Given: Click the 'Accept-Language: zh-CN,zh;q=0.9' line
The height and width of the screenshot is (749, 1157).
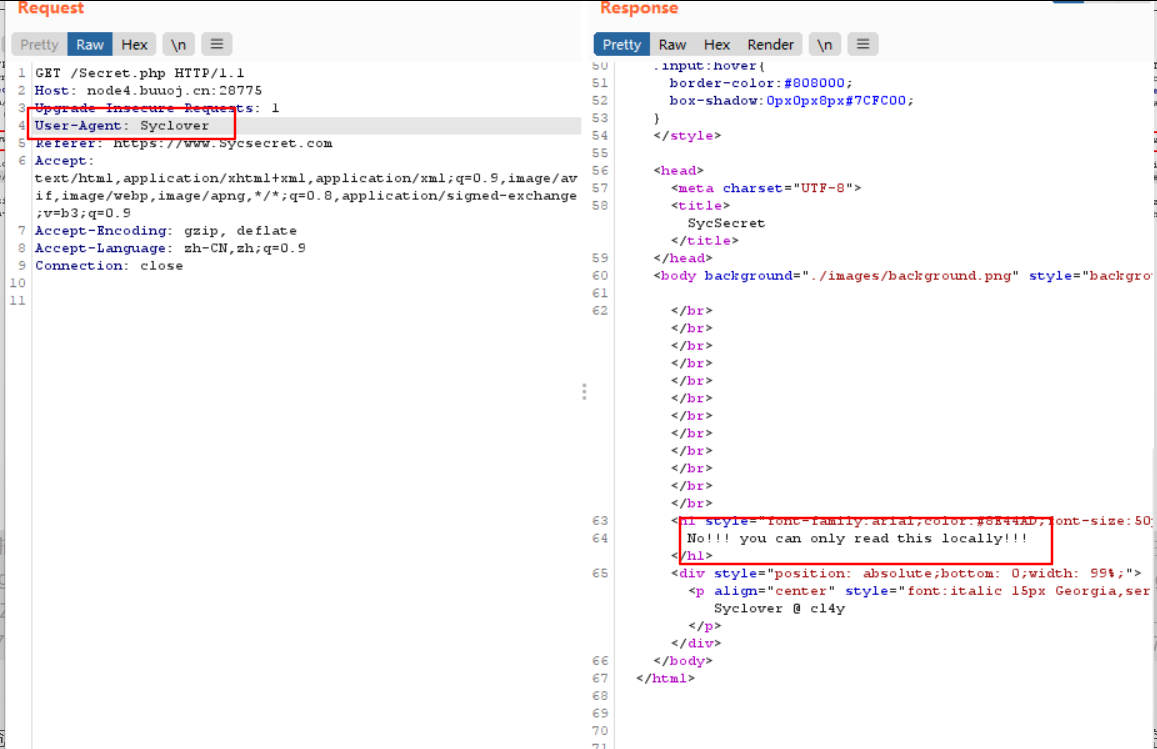Looking at the screenshot, I should coord(170,249).
